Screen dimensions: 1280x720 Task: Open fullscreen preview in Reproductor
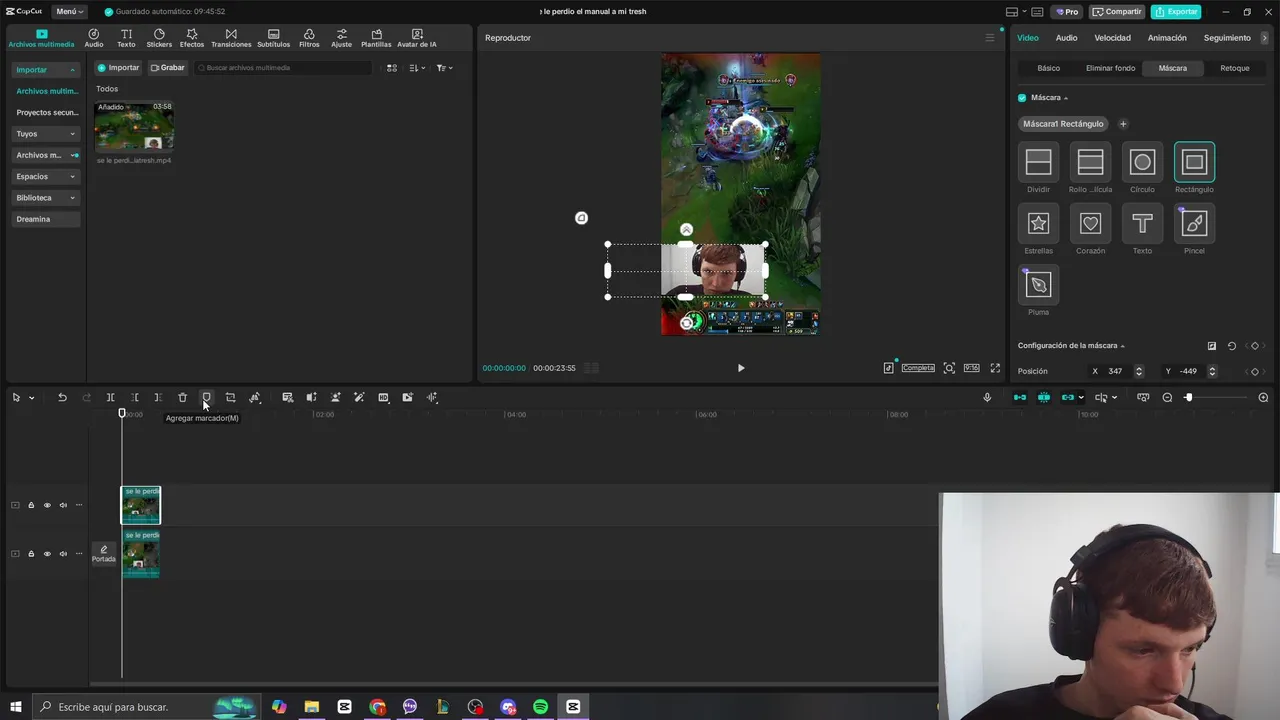pos(995,368)
